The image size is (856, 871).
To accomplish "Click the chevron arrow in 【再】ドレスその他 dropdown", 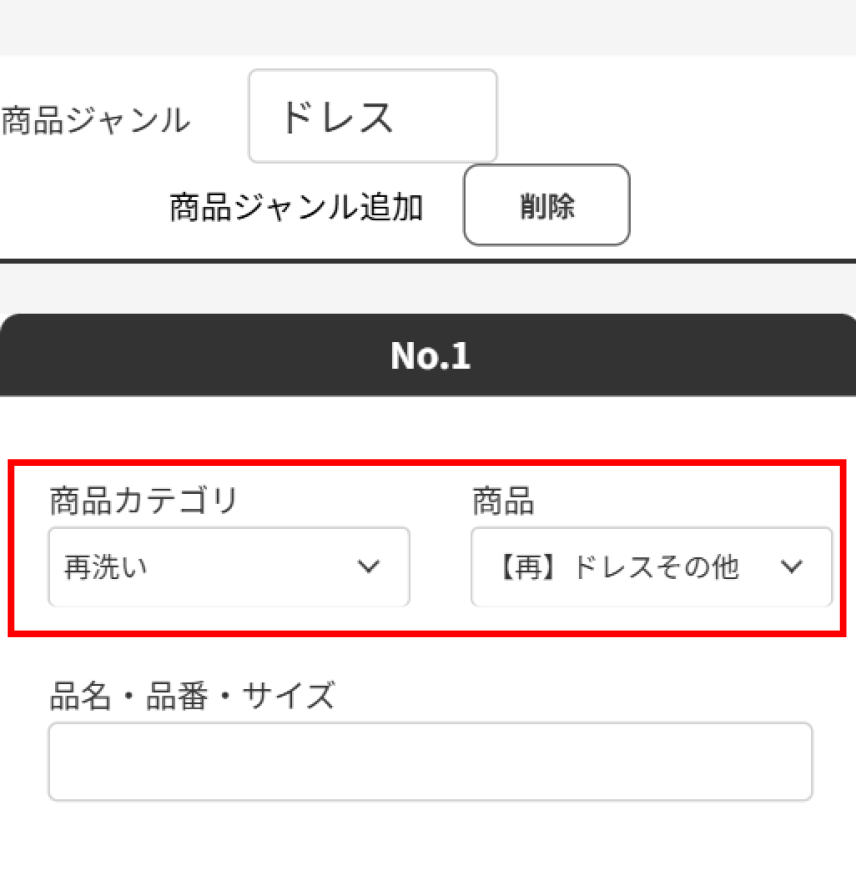I will 791,567.
